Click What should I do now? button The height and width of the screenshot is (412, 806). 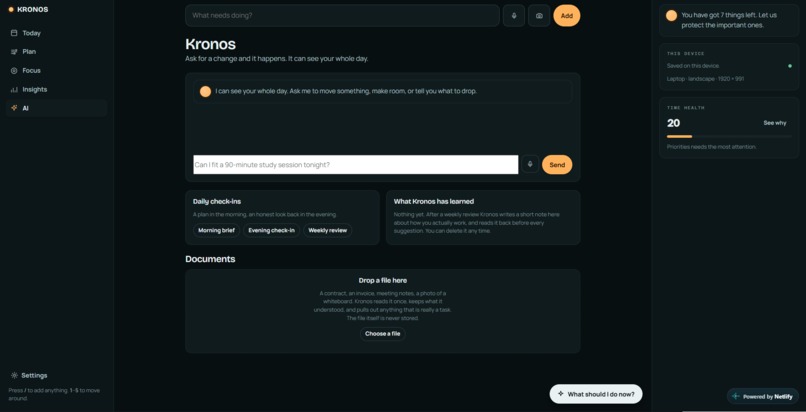596,394
